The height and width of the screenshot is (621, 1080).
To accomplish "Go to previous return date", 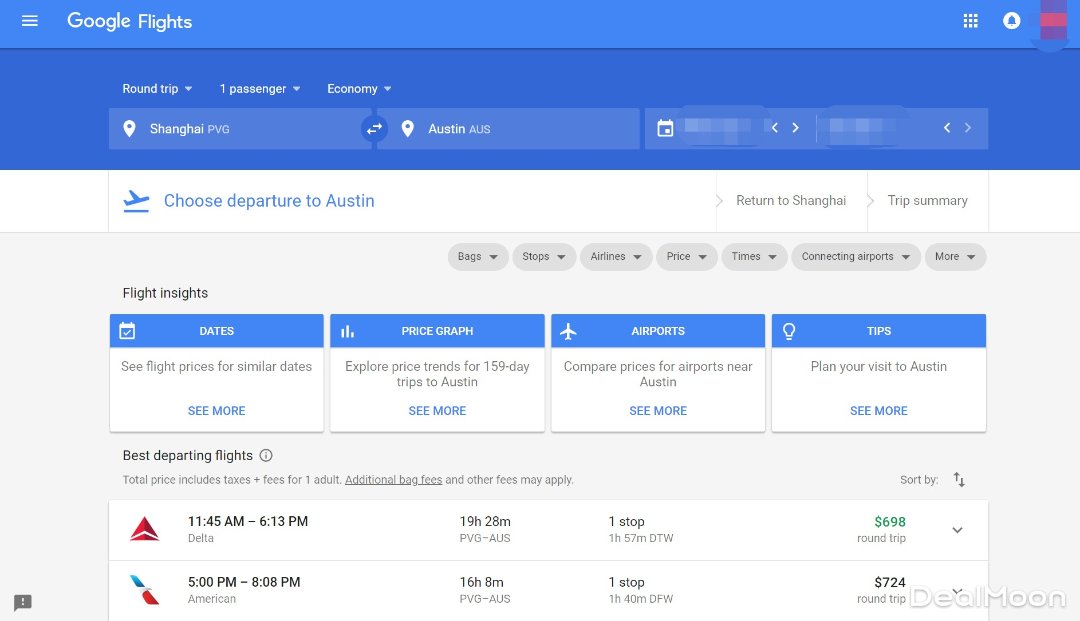I will tap(946, 128).
